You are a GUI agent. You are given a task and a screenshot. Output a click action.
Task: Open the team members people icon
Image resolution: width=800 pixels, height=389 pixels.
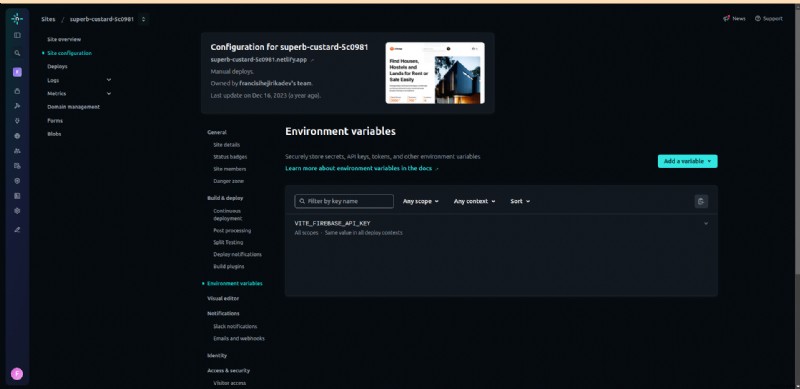17,151
